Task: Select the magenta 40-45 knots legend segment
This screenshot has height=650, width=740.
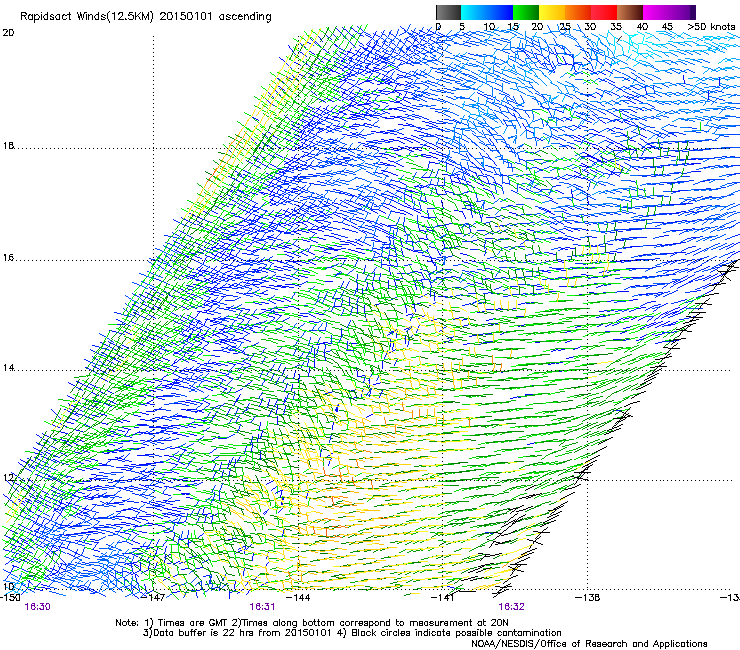Action: pos(656,12)
